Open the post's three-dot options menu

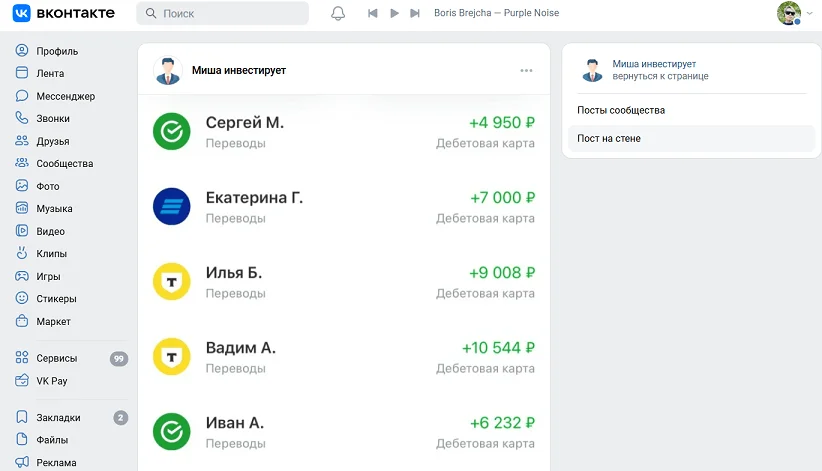tap(526, 70)
